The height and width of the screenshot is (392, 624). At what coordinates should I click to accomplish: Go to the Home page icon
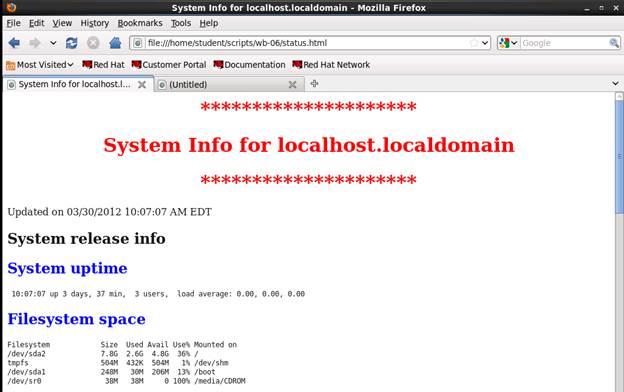[115, 43]
